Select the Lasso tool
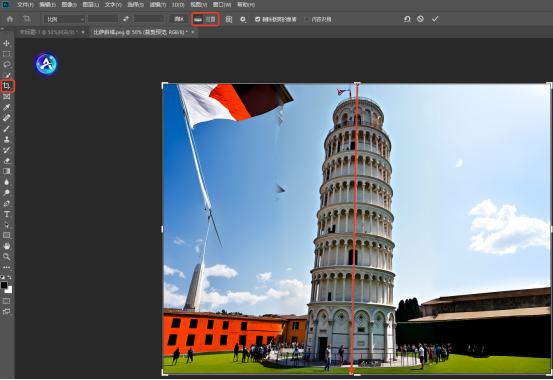This screenshot has width=553, height=380. tap(6, 65)
